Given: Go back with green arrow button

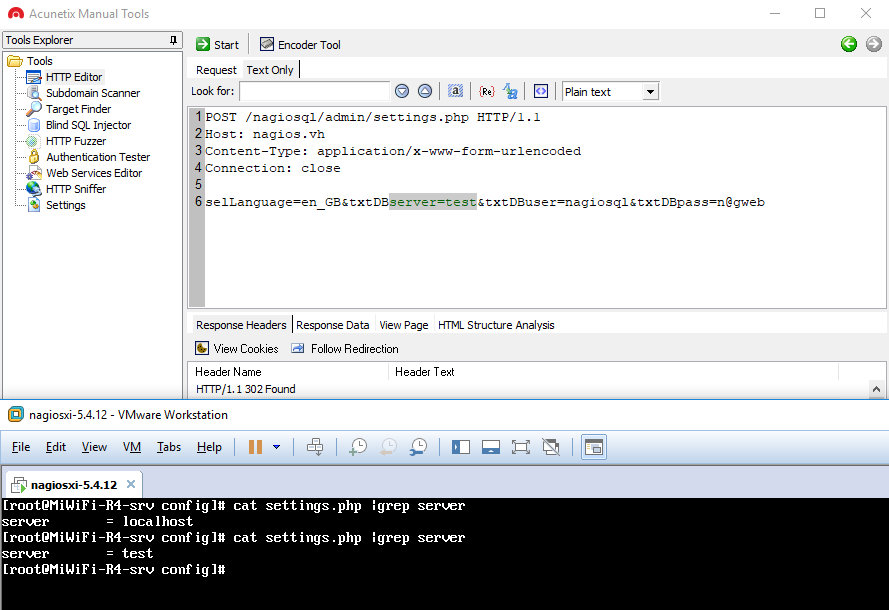Looking at the screenshot, I should [849, 44].
